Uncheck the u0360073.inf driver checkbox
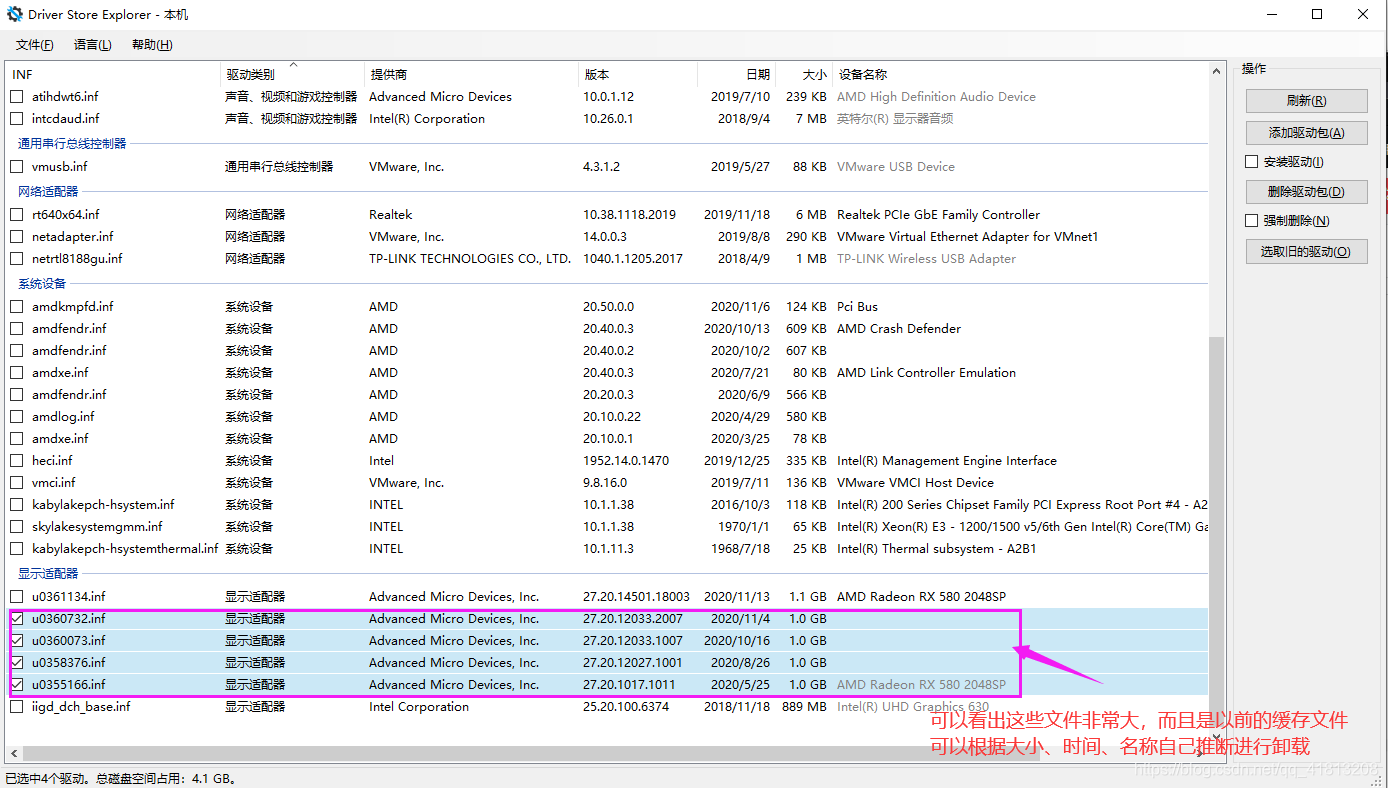1388x788 pixels. coord(16,641)
